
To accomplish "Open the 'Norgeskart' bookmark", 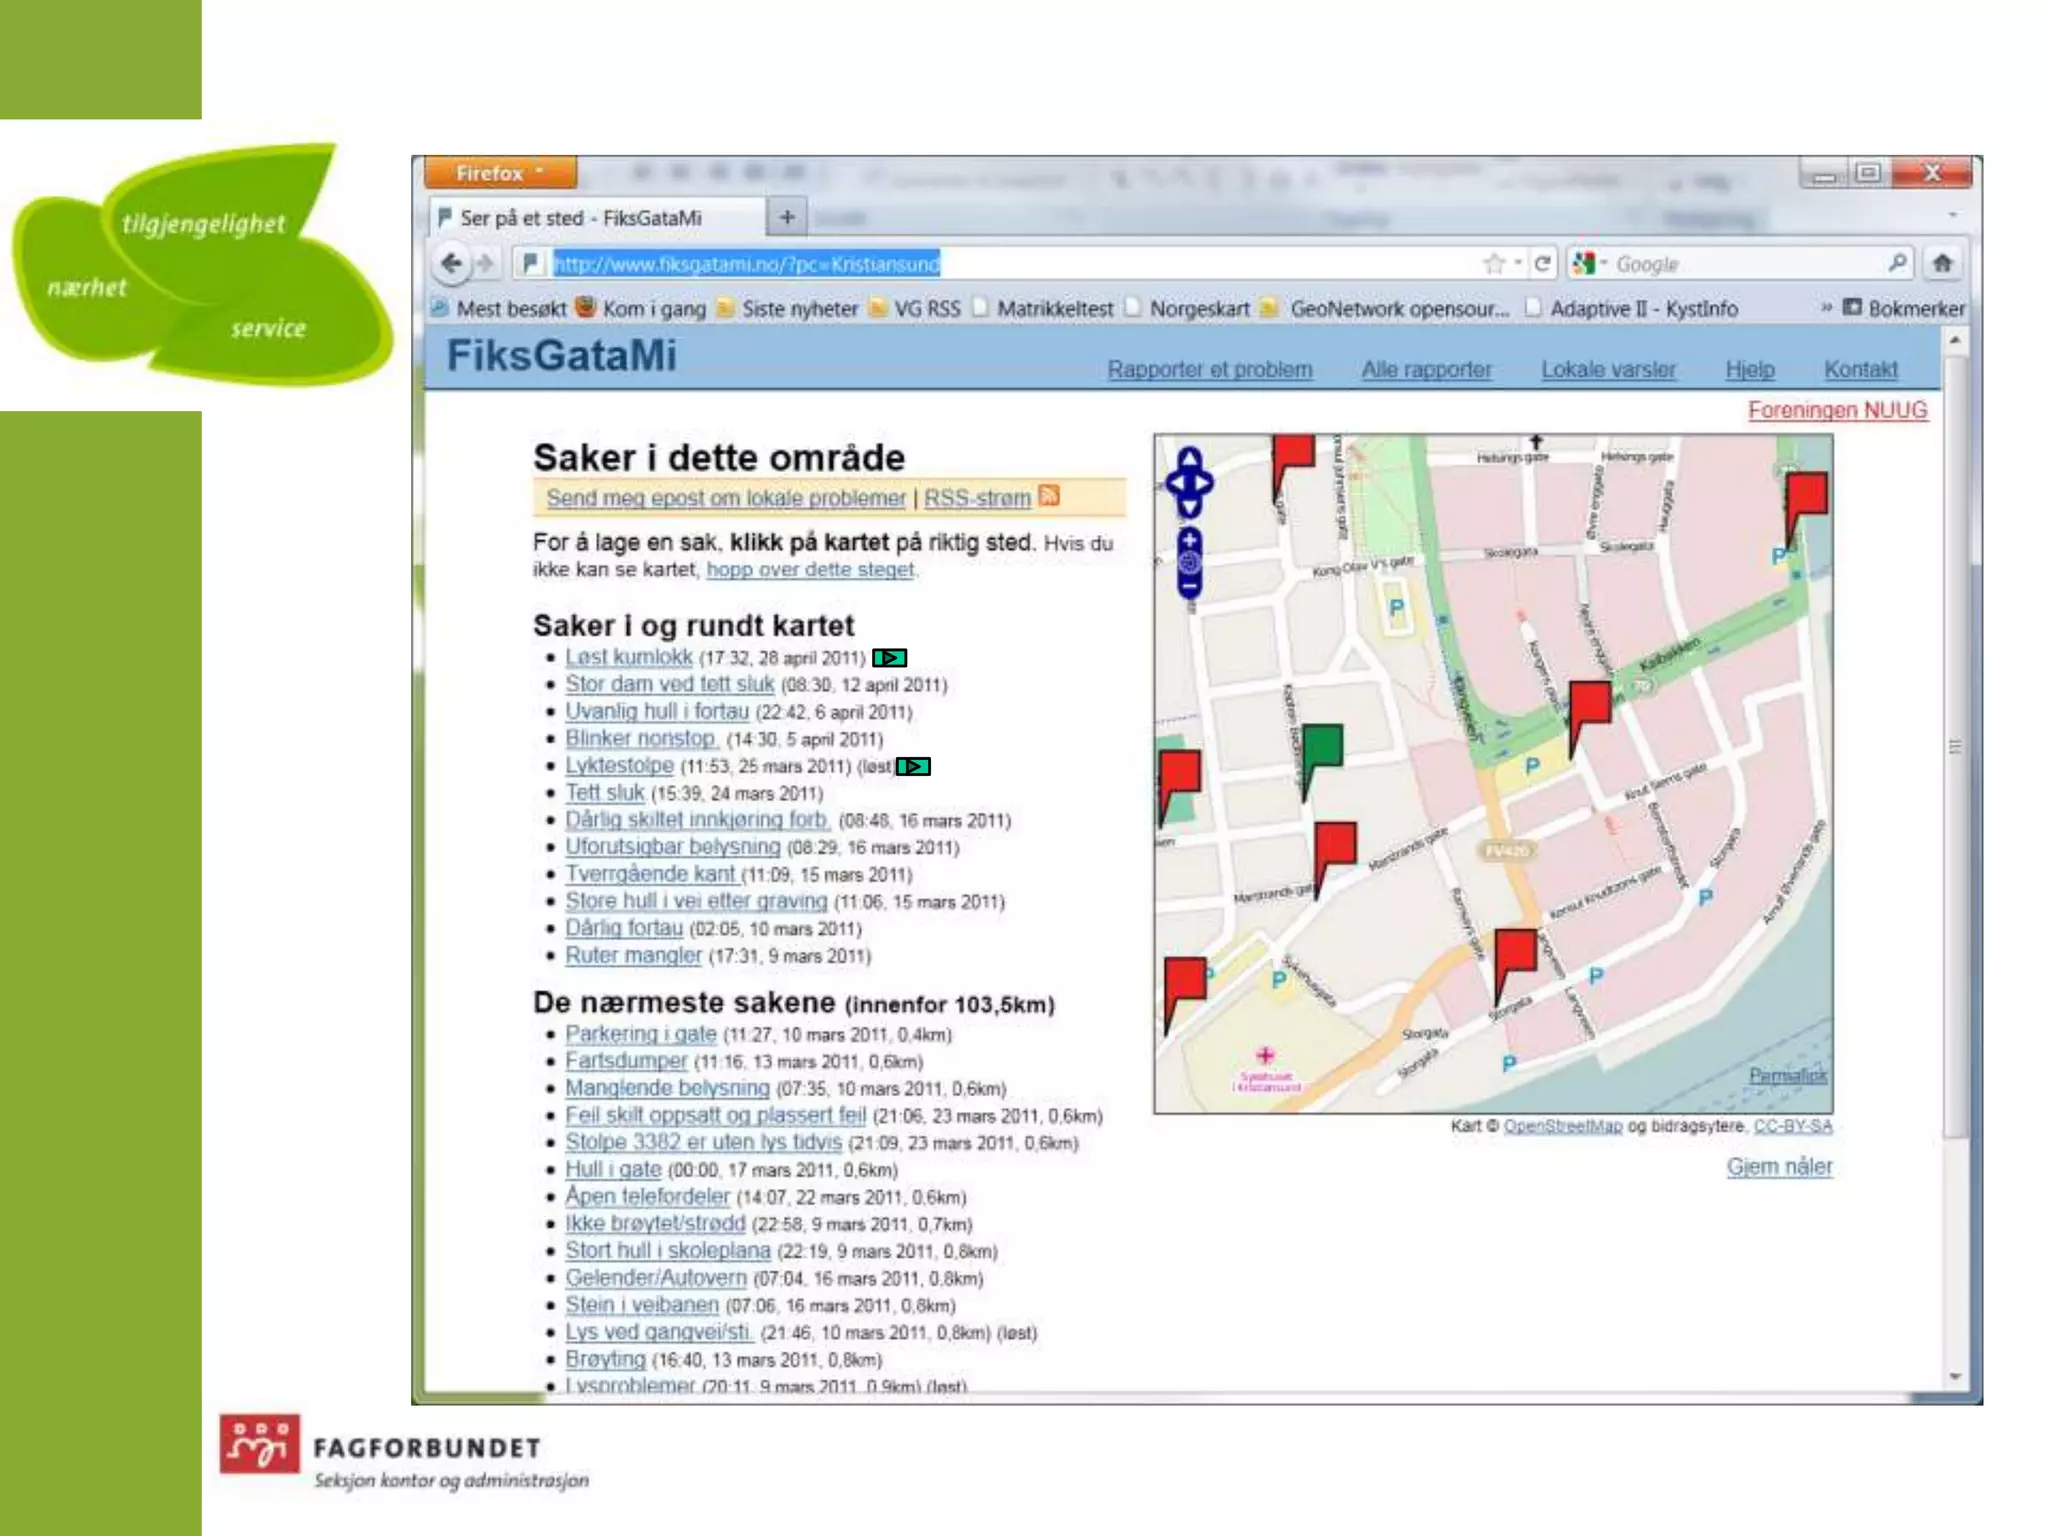I will tap(1198, 309).
